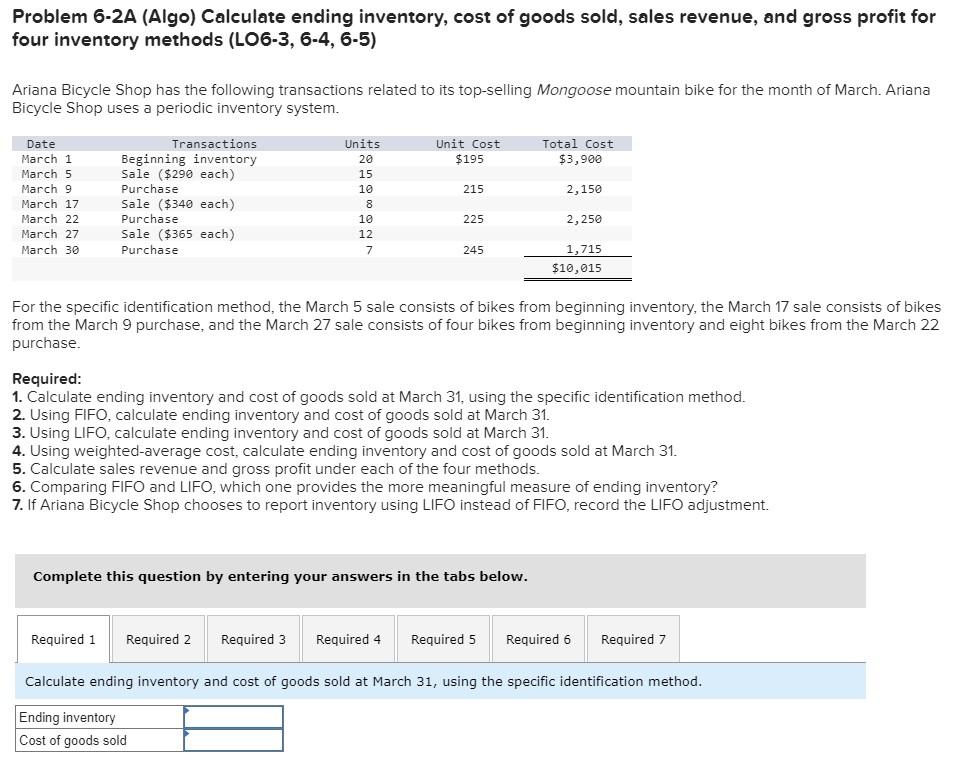Click the 2,250 total cost cell

[584, 219]
